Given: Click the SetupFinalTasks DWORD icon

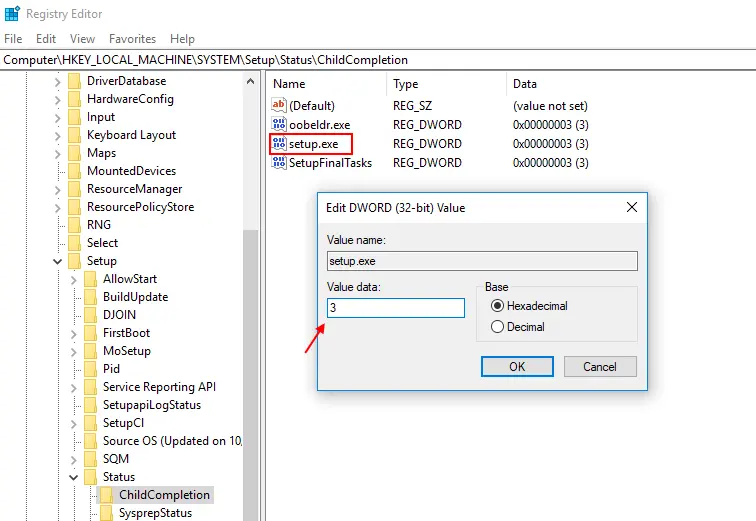Looking at the screenshot, I should [279, 162].
